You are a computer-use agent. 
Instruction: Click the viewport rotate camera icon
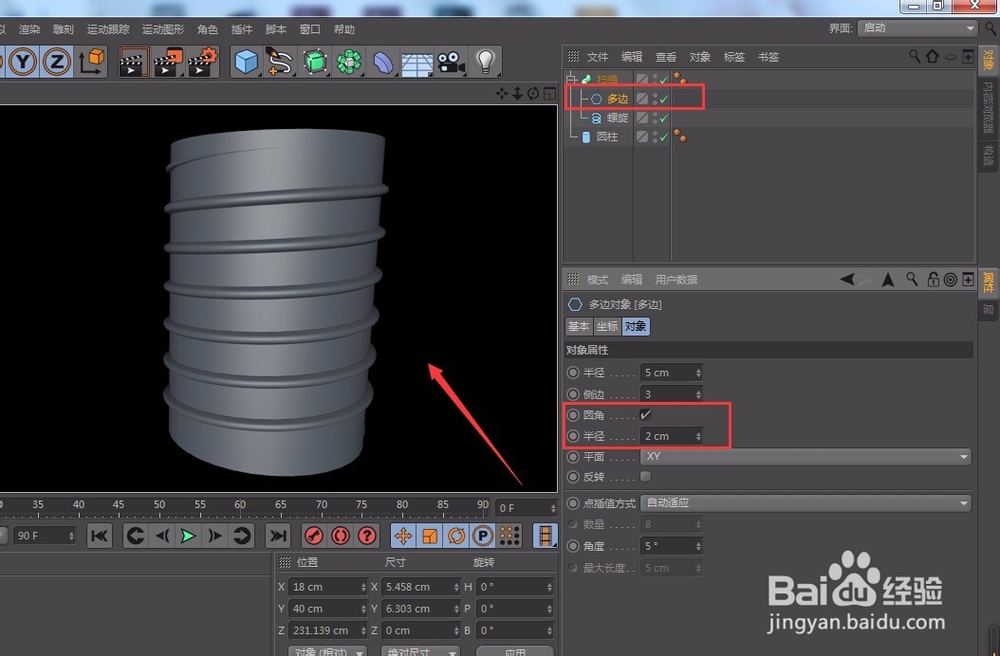533,94
